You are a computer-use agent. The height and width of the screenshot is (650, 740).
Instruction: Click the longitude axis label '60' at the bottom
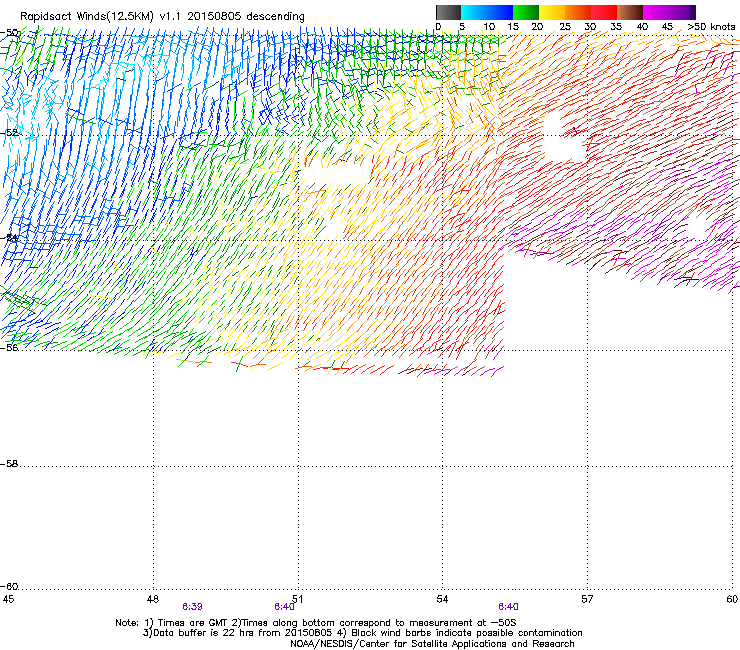732,599
